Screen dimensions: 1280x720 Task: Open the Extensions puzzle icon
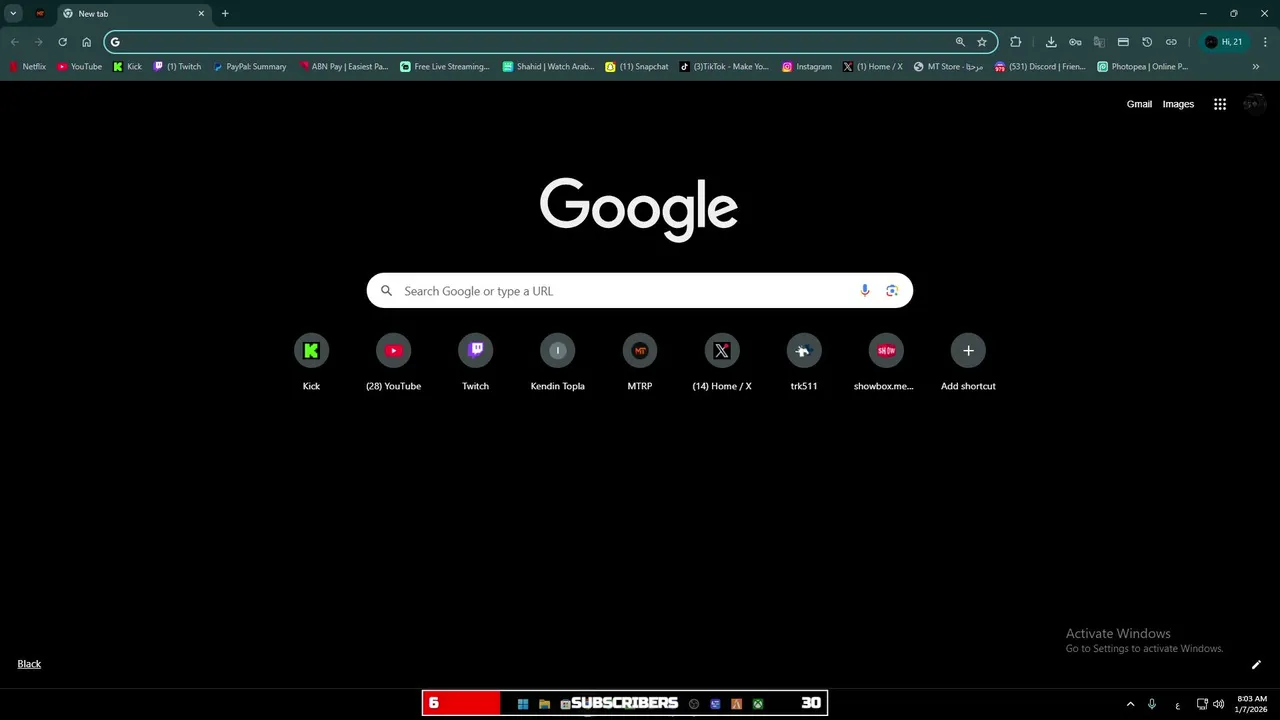1016,42
